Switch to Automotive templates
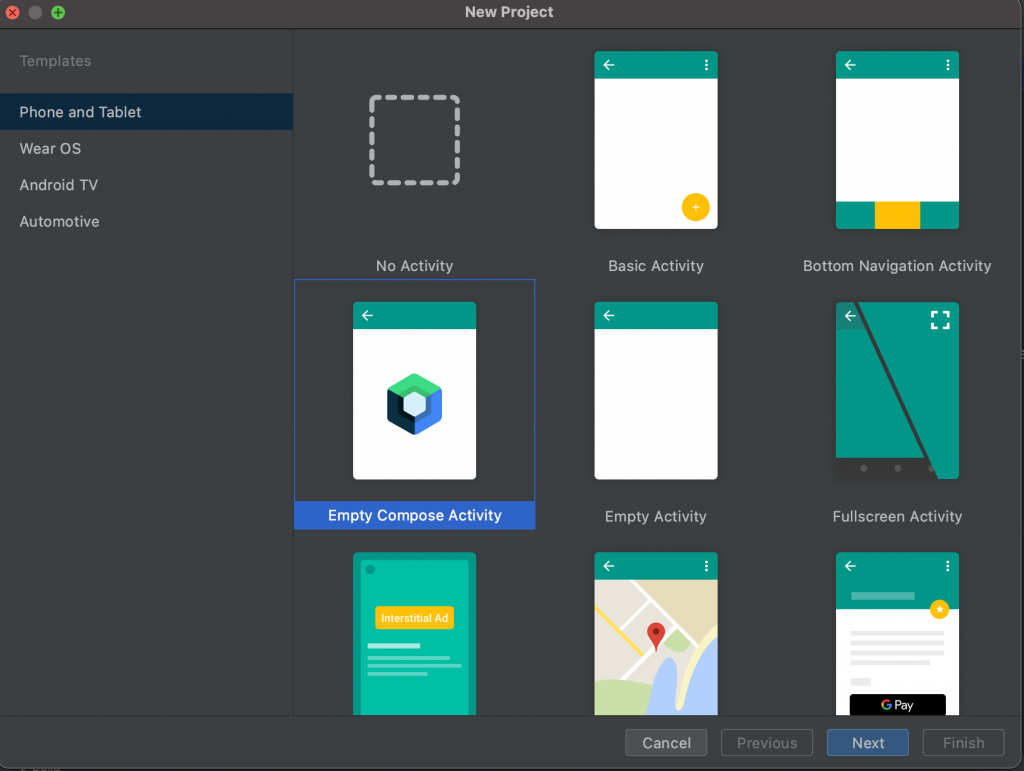The width and height of the screenshot is (1024, 771). 146,221
